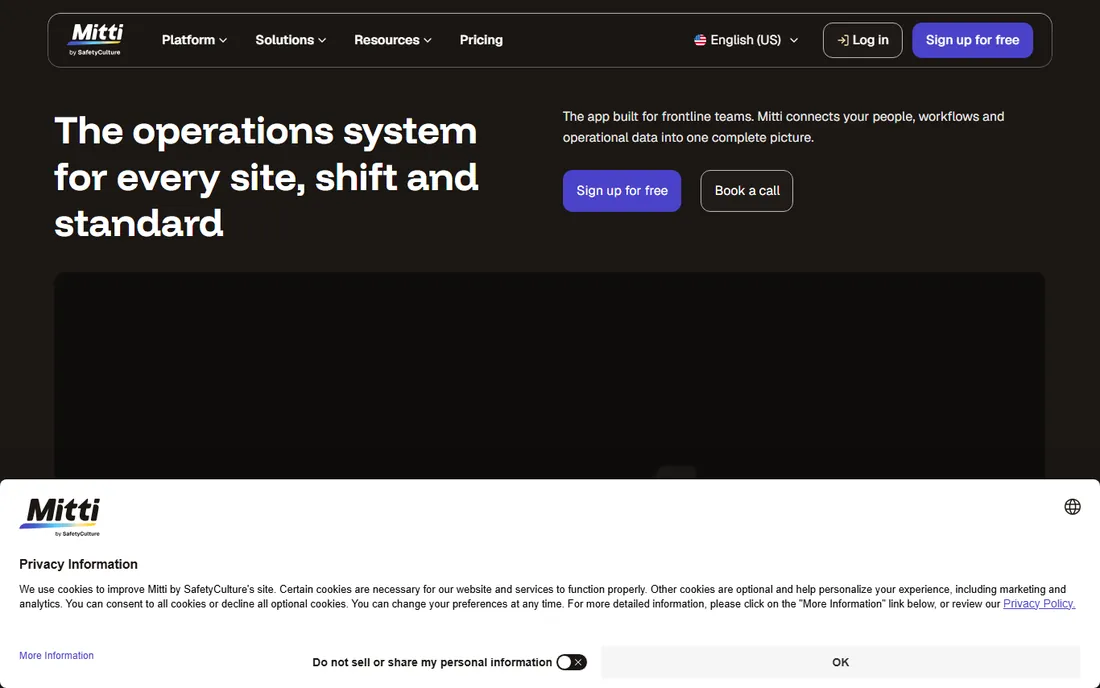Click the "Do not sell or share my personal information" label

click(x=432, y=662)
